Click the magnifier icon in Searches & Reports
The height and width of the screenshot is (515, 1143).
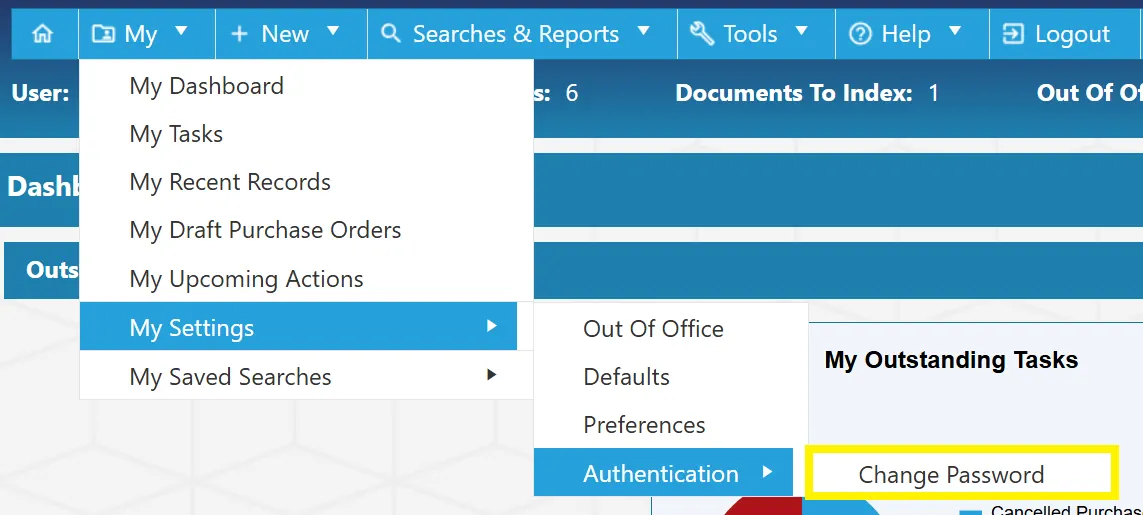(391, 33)
